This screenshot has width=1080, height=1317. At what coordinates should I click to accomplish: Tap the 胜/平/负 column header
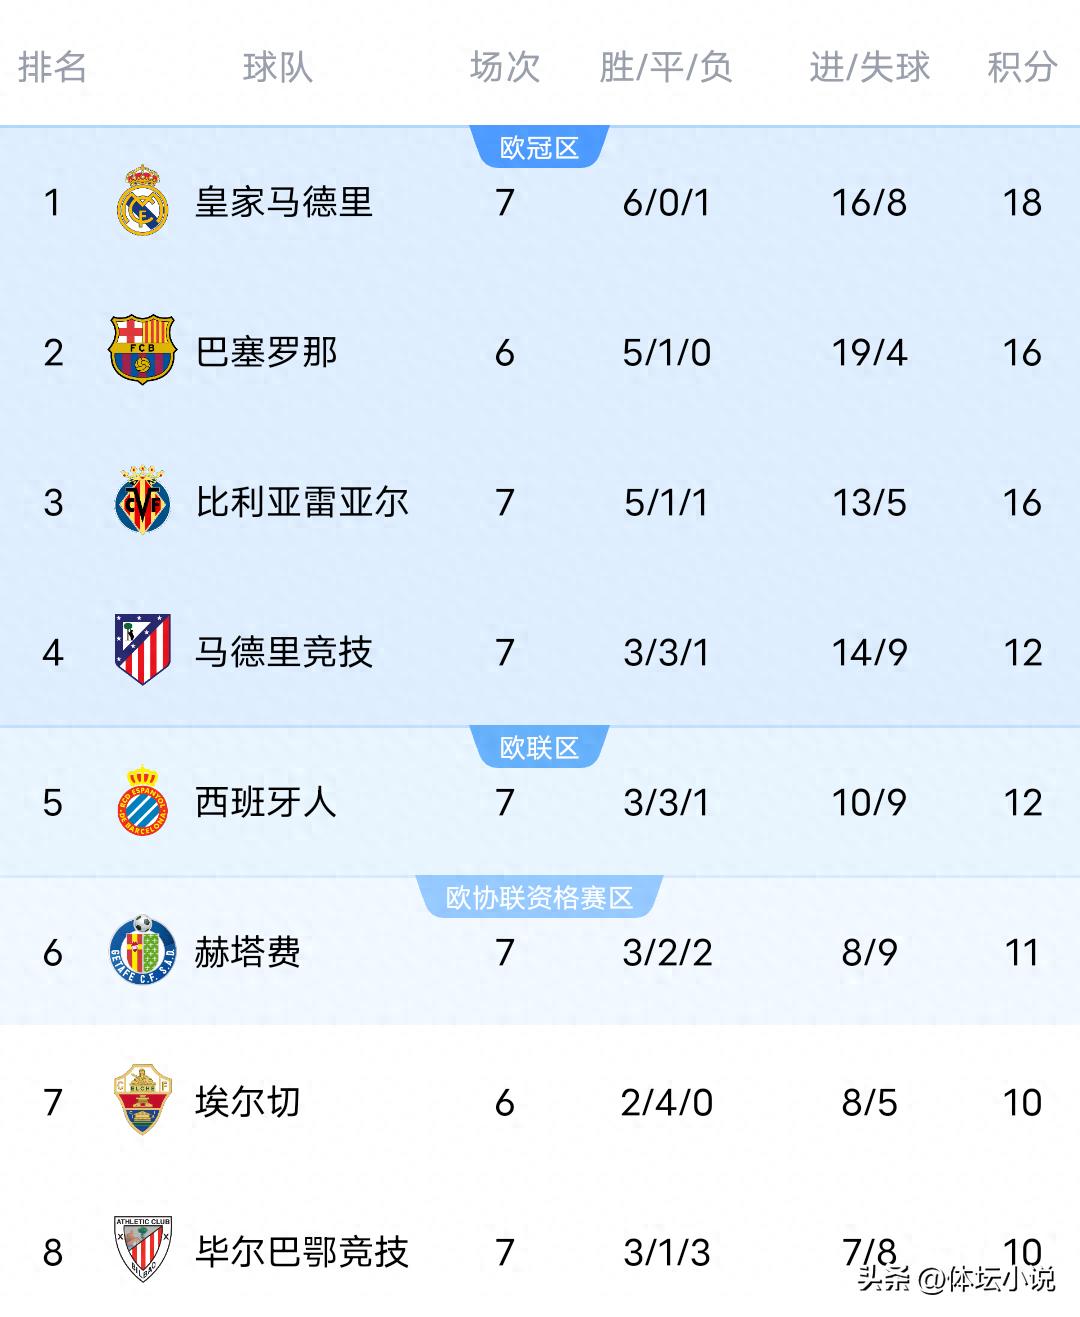tap(666, 67)
